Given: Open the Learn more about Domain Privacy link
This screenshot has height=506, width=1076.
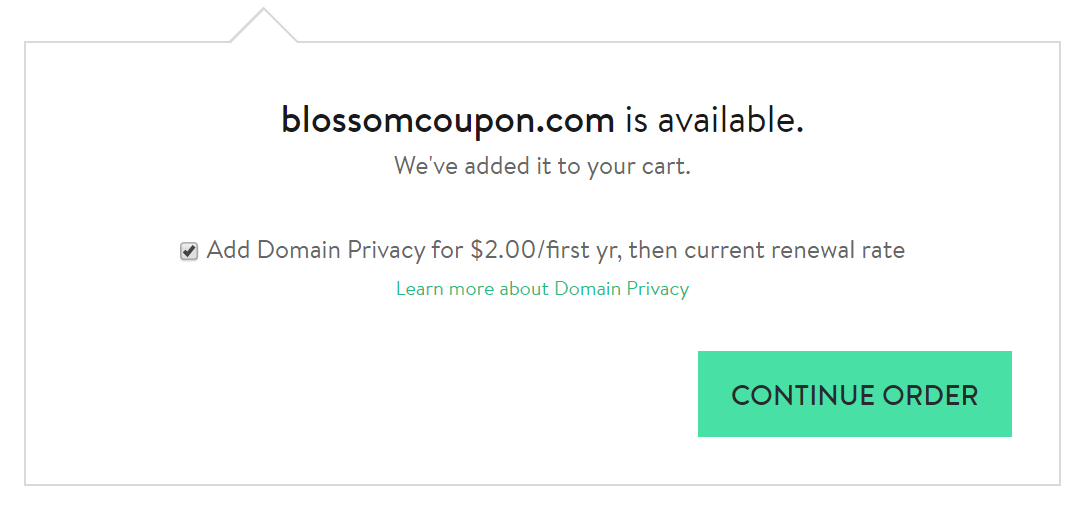Looking at the screenshot, I should tap(542, 288).
